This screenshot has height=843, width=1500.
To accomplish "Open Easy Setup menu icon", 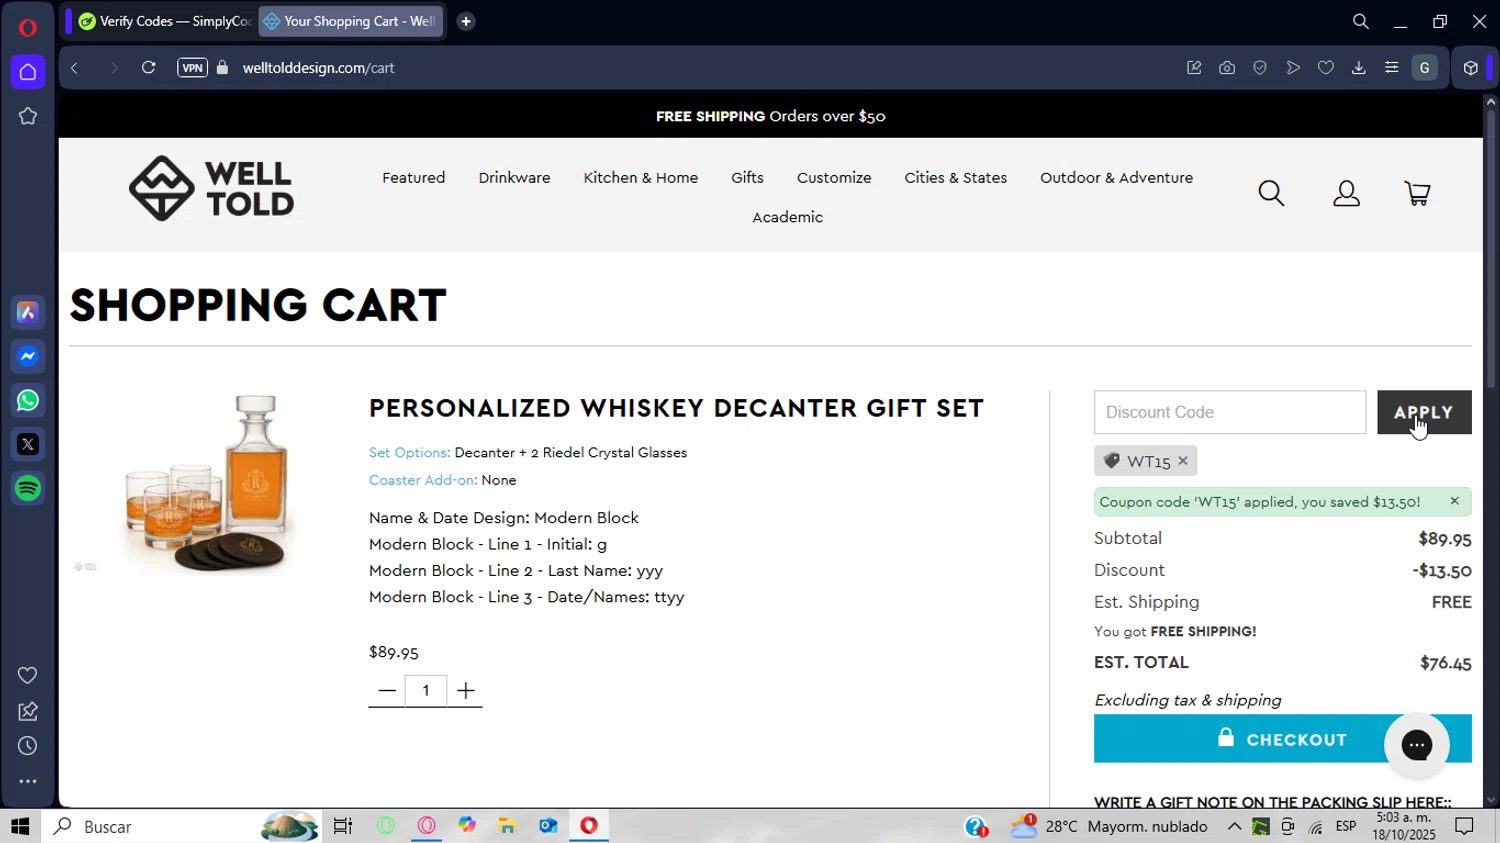I will coord(1391,68).
